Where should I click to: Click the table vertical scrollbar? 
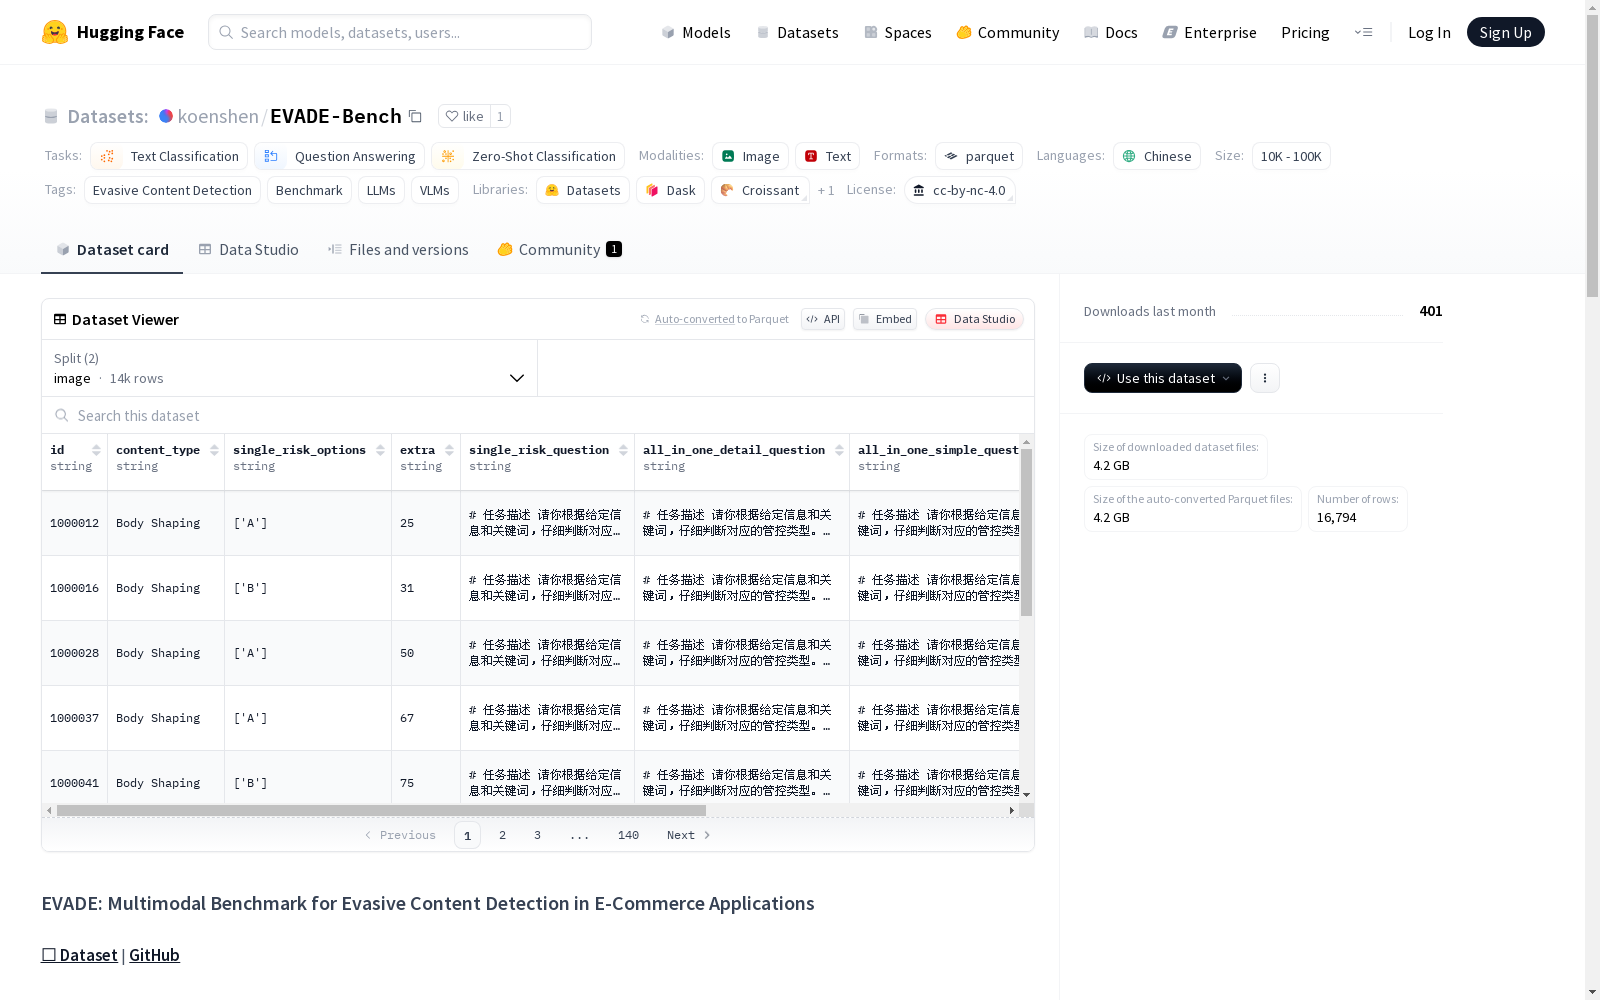[x=1026, y=532]
